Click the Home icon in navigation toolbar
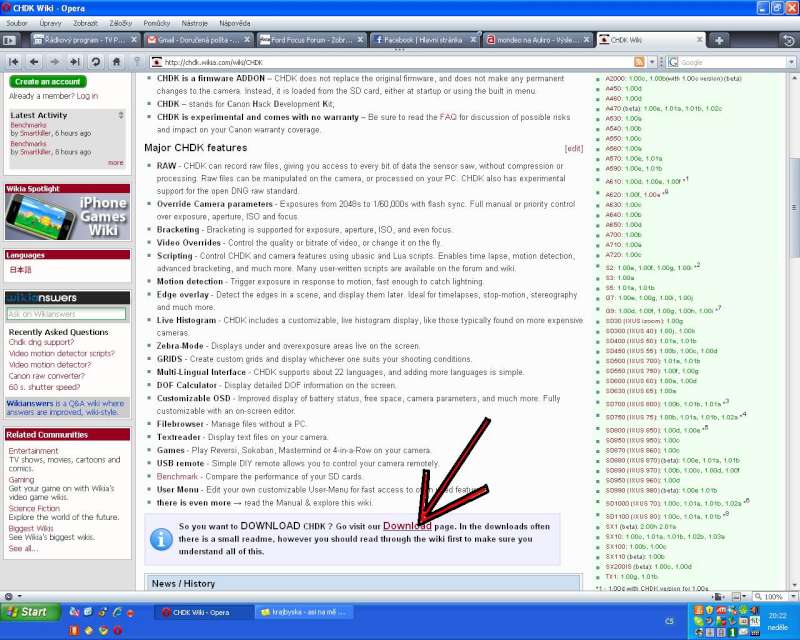Viewport: 800px width, 640px height. [x=117, y=62]
